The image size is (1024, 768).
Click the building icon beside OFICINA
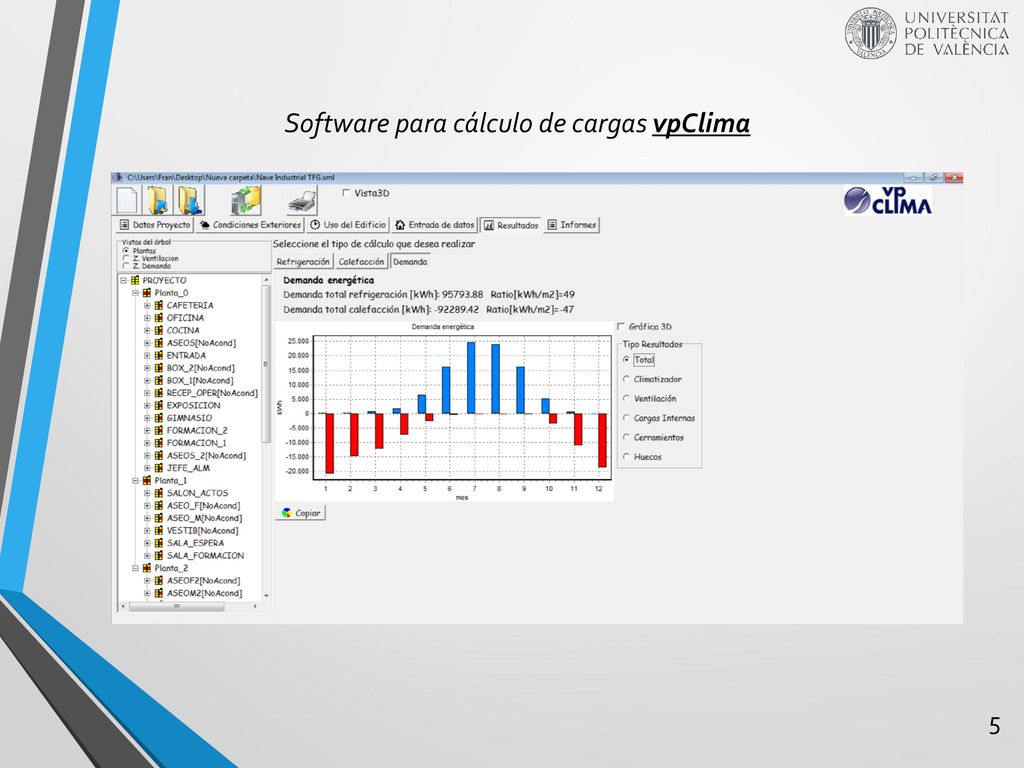159,317
